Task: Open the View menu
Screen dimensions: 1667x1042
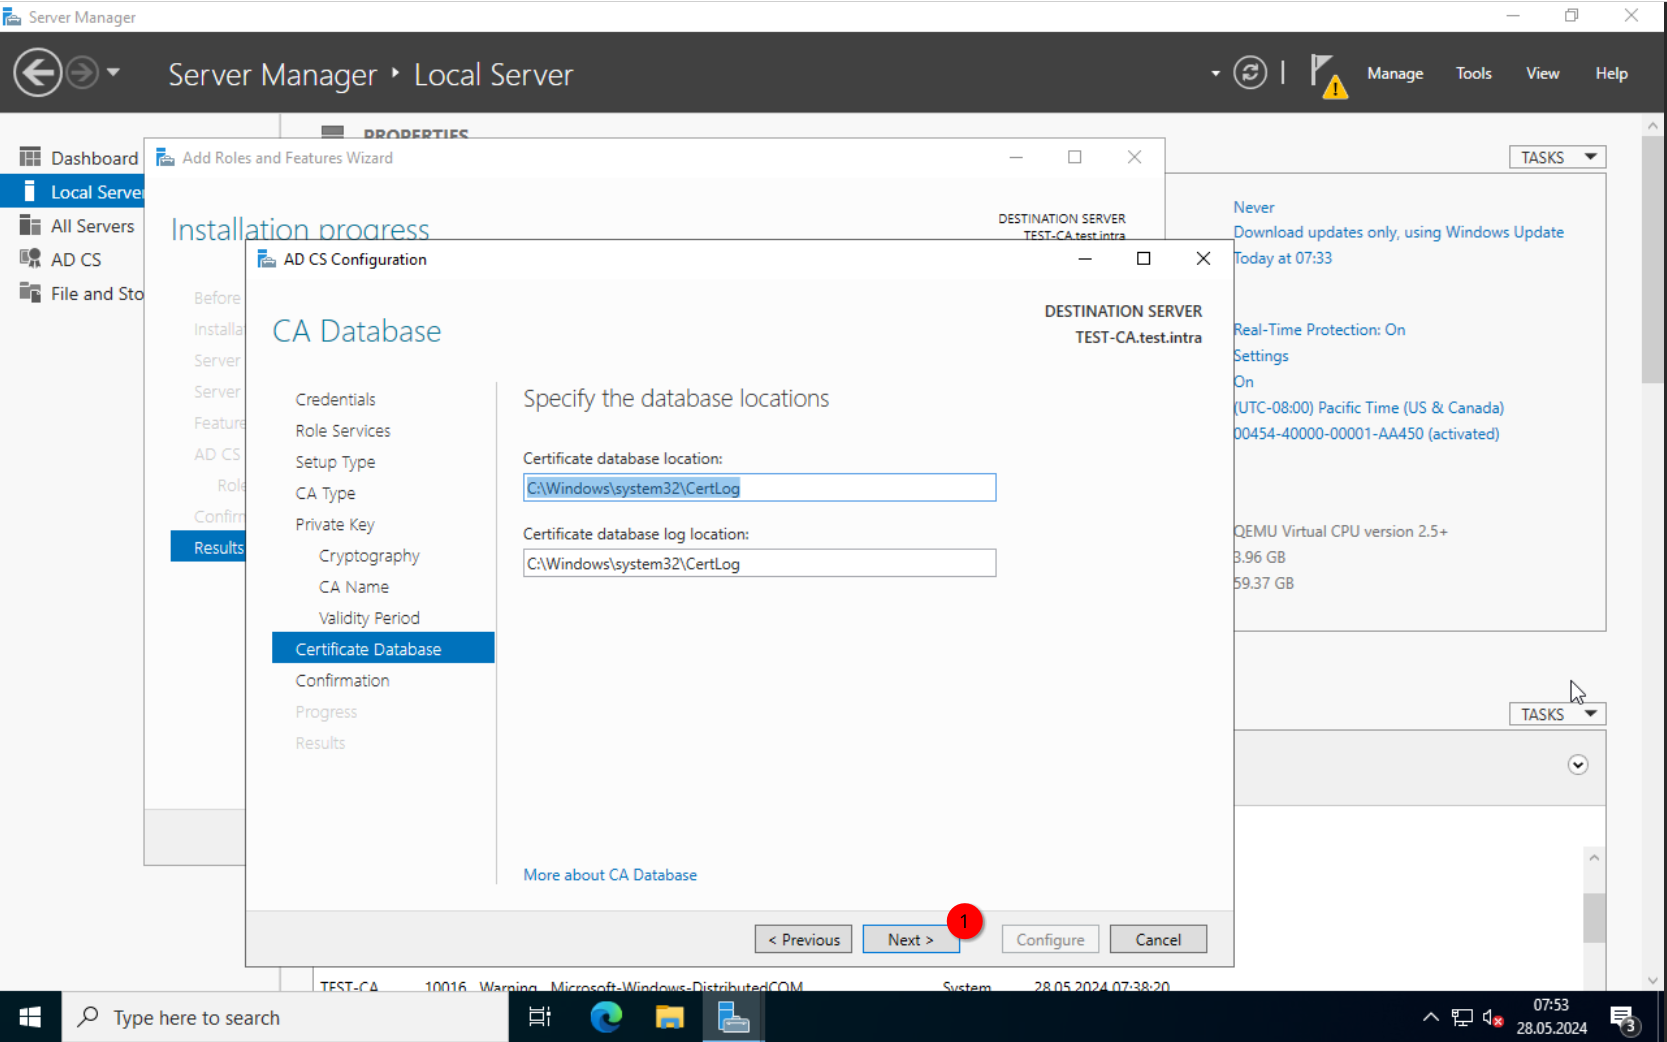Action: (x=1542, y=73)
